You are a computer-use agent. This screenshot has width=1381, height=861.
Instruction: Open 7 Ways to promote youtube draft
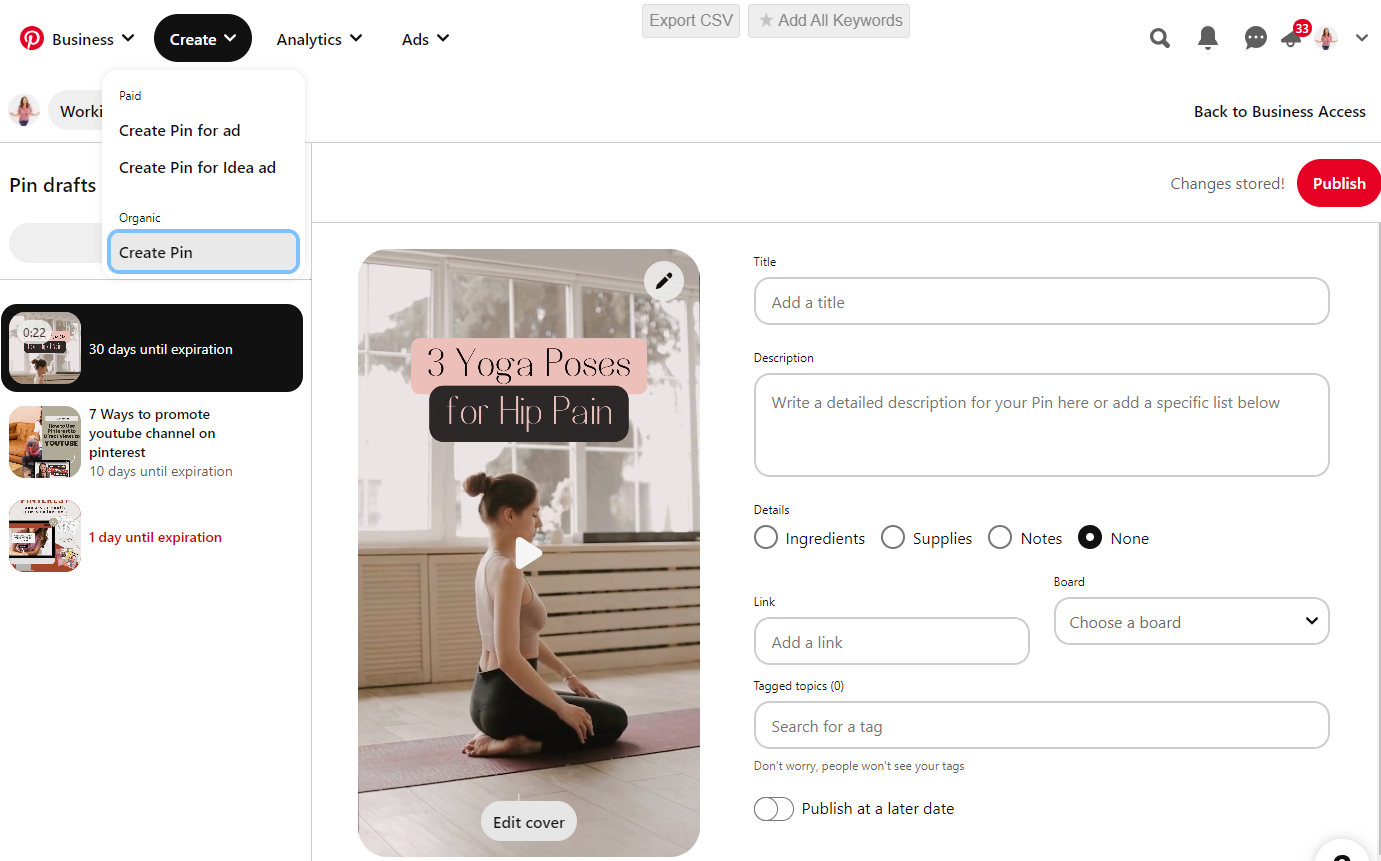pos(152,442)
